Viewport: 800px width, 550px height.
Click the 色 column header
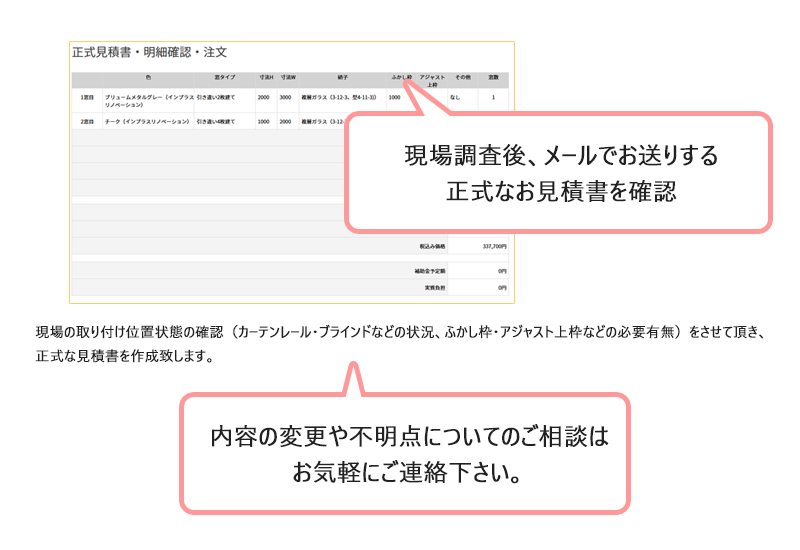pyautogui.click(x=147, y=77)
